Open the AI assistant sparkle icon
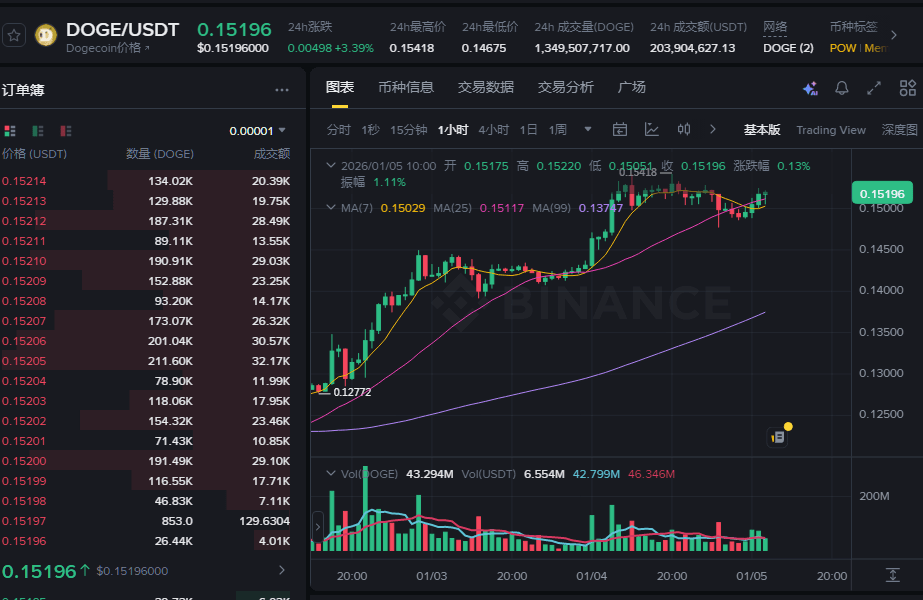923x600 pixels. (x=811, y=88)
